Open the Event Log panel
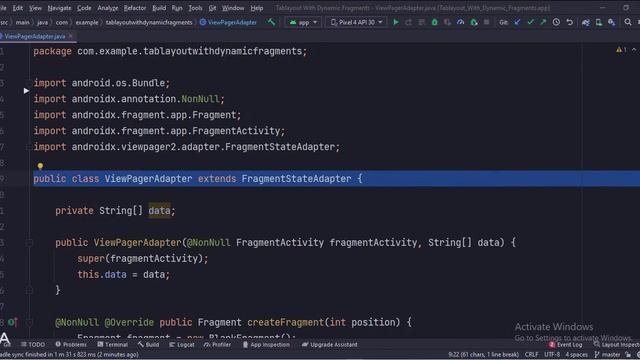 (x=565, y=344)
